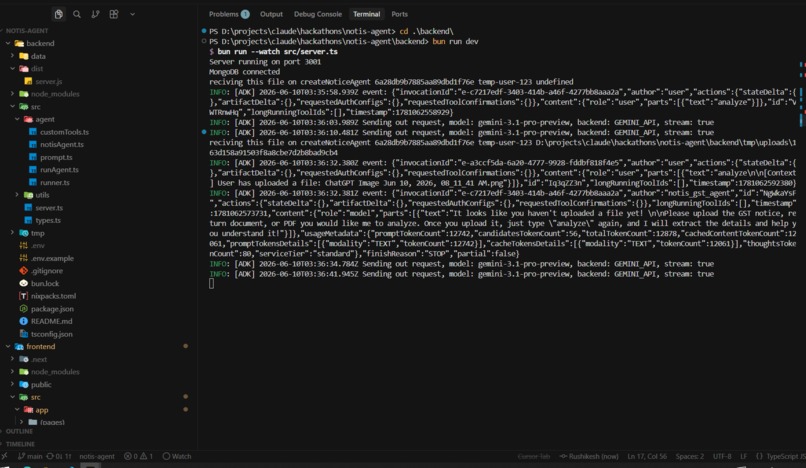Screen dimensions: 806x468
Task: Change Spaces: 2 indentation setting
Action: (x=689, y=456)
